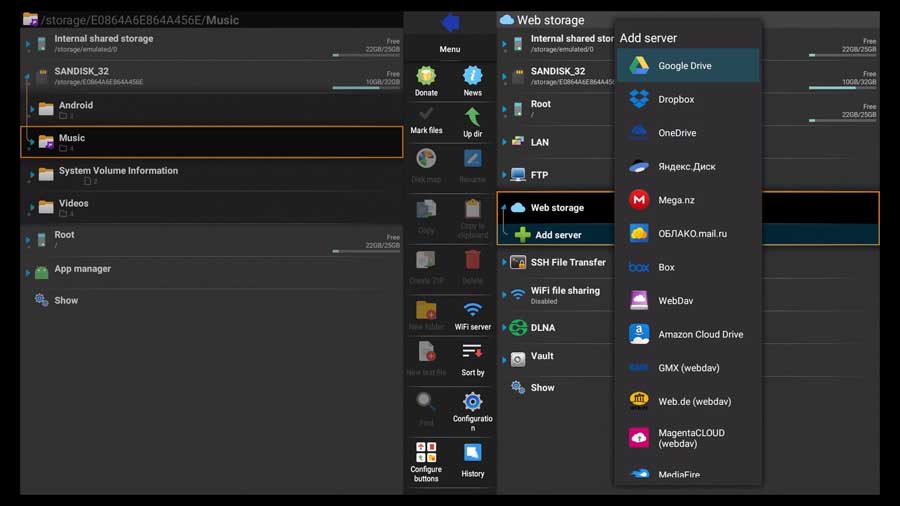Click the /storage/E0864A6E864A456E/Music path header
The image size is (900, 506).
tap(139, 20)
